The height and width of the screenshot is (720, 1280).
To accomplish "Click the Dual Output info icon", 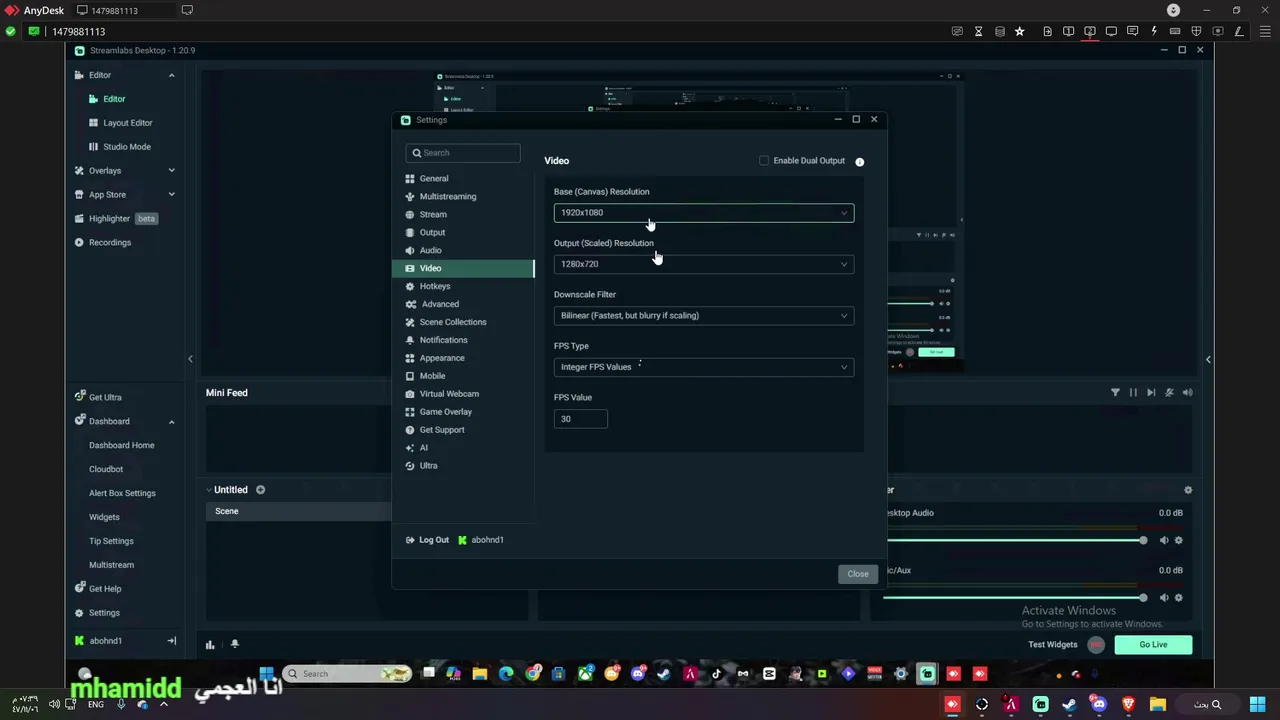I will (859, 161).
